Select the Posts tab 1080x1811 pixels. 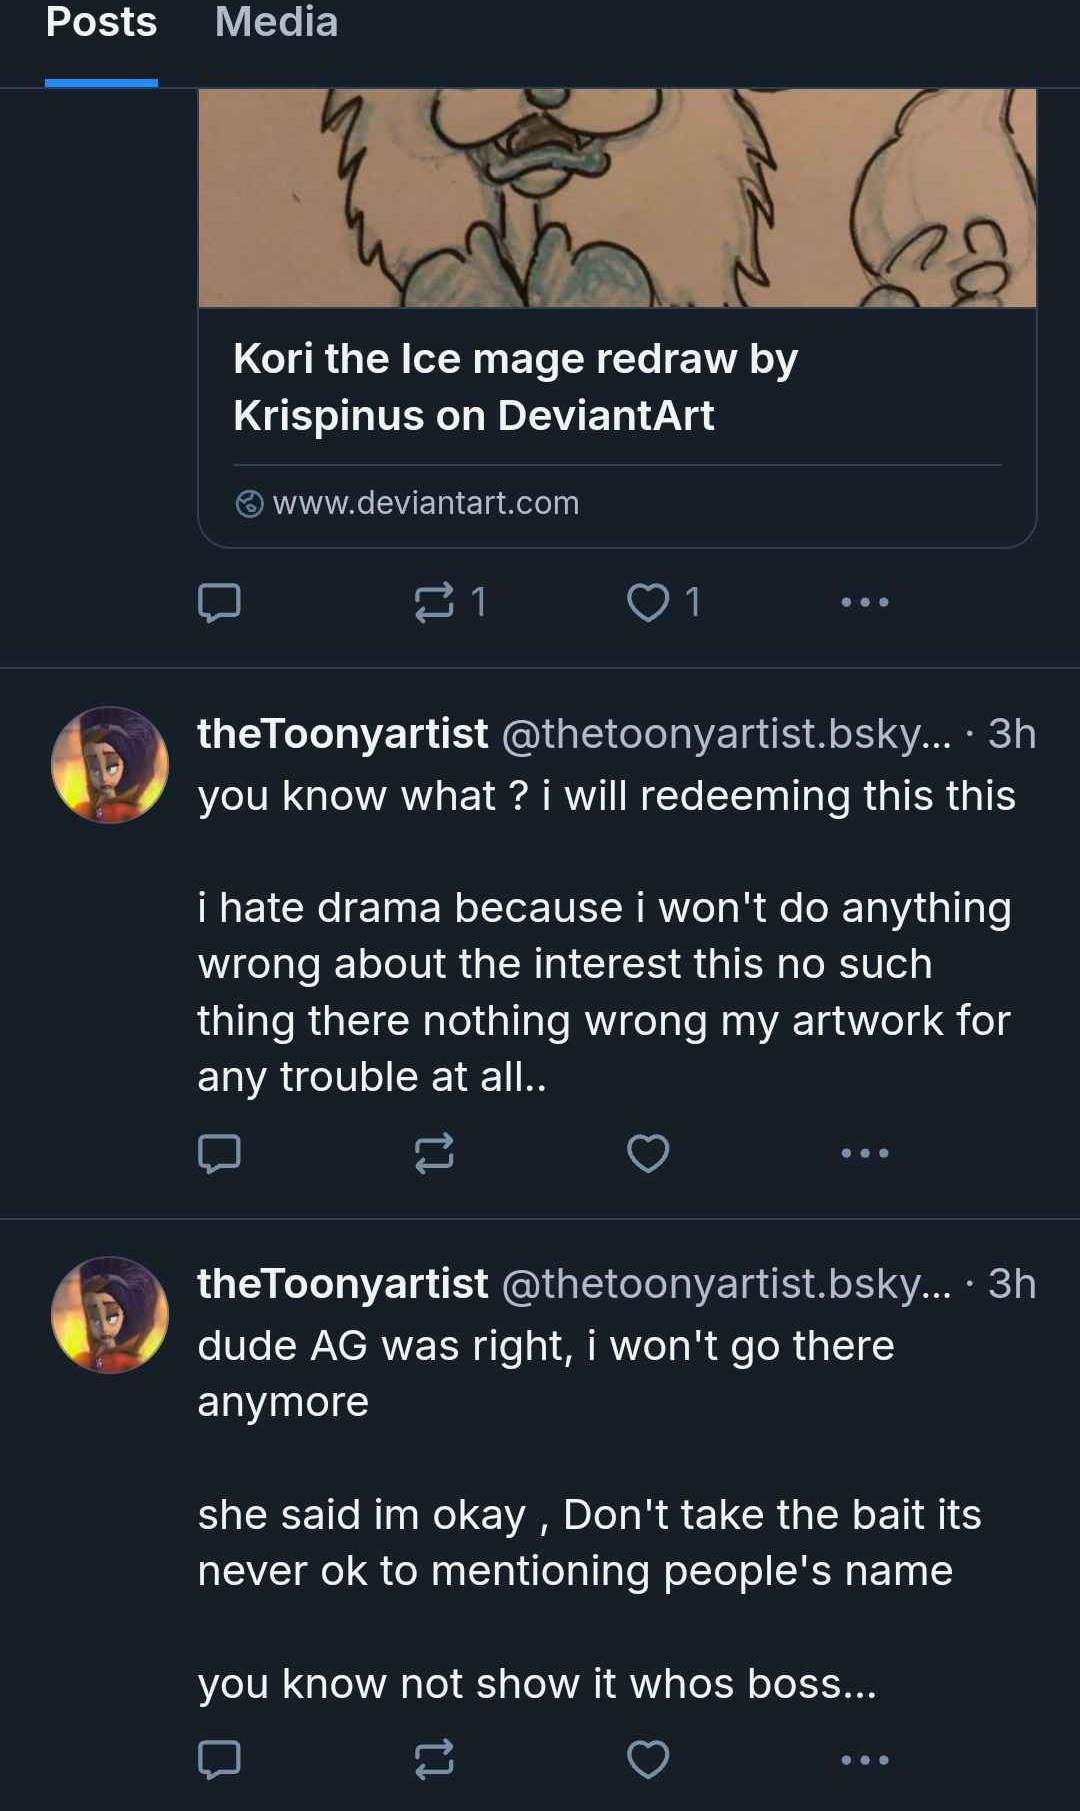[x=101, y=22]
